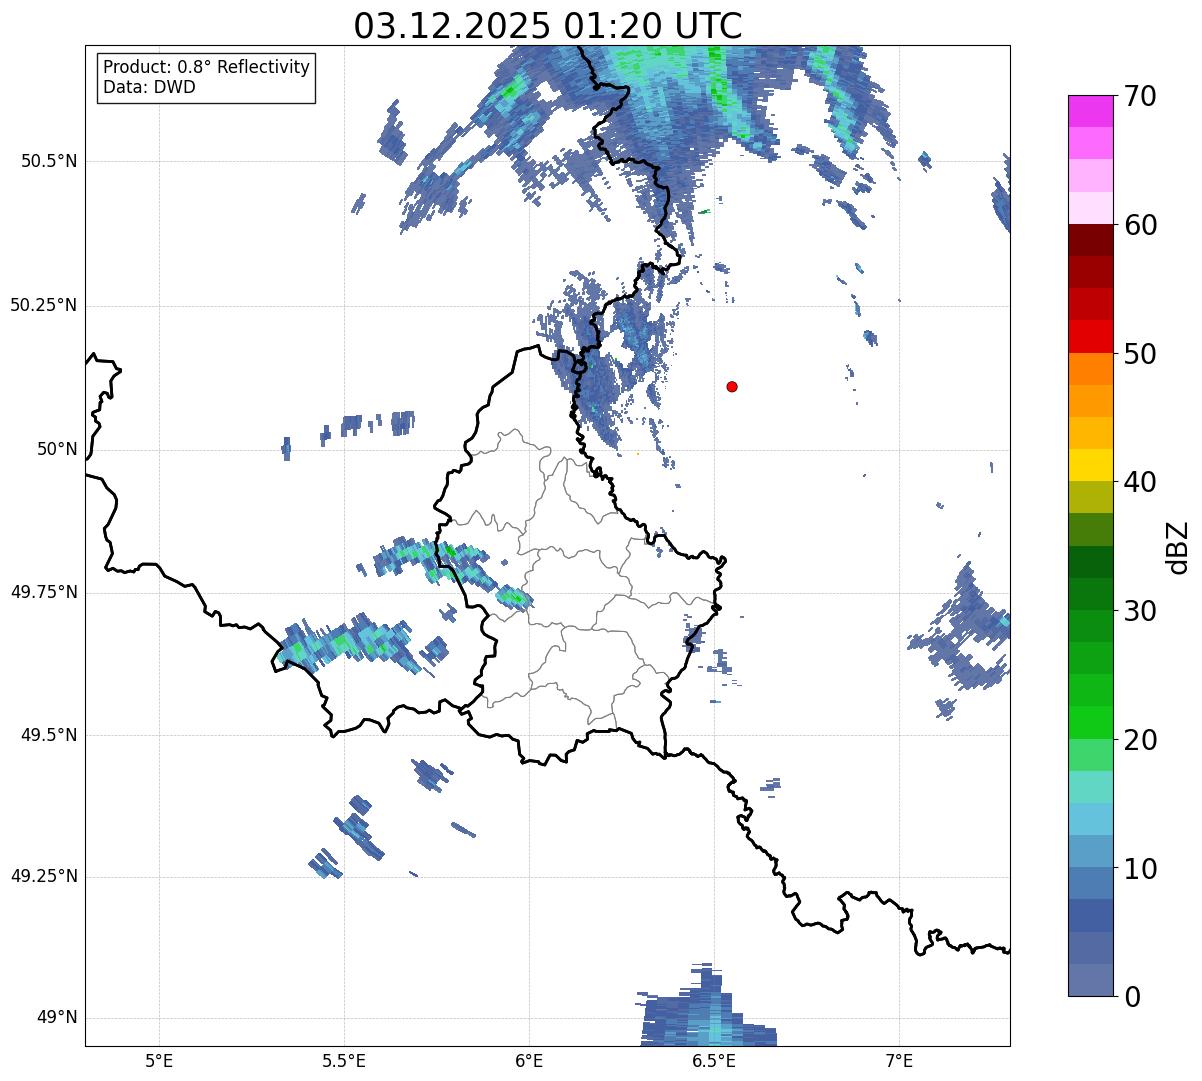Image resolution: width=1202 pixels, height=1081 pixels.
Task: Click the 50°N latitude label
Action: (57, 449)
